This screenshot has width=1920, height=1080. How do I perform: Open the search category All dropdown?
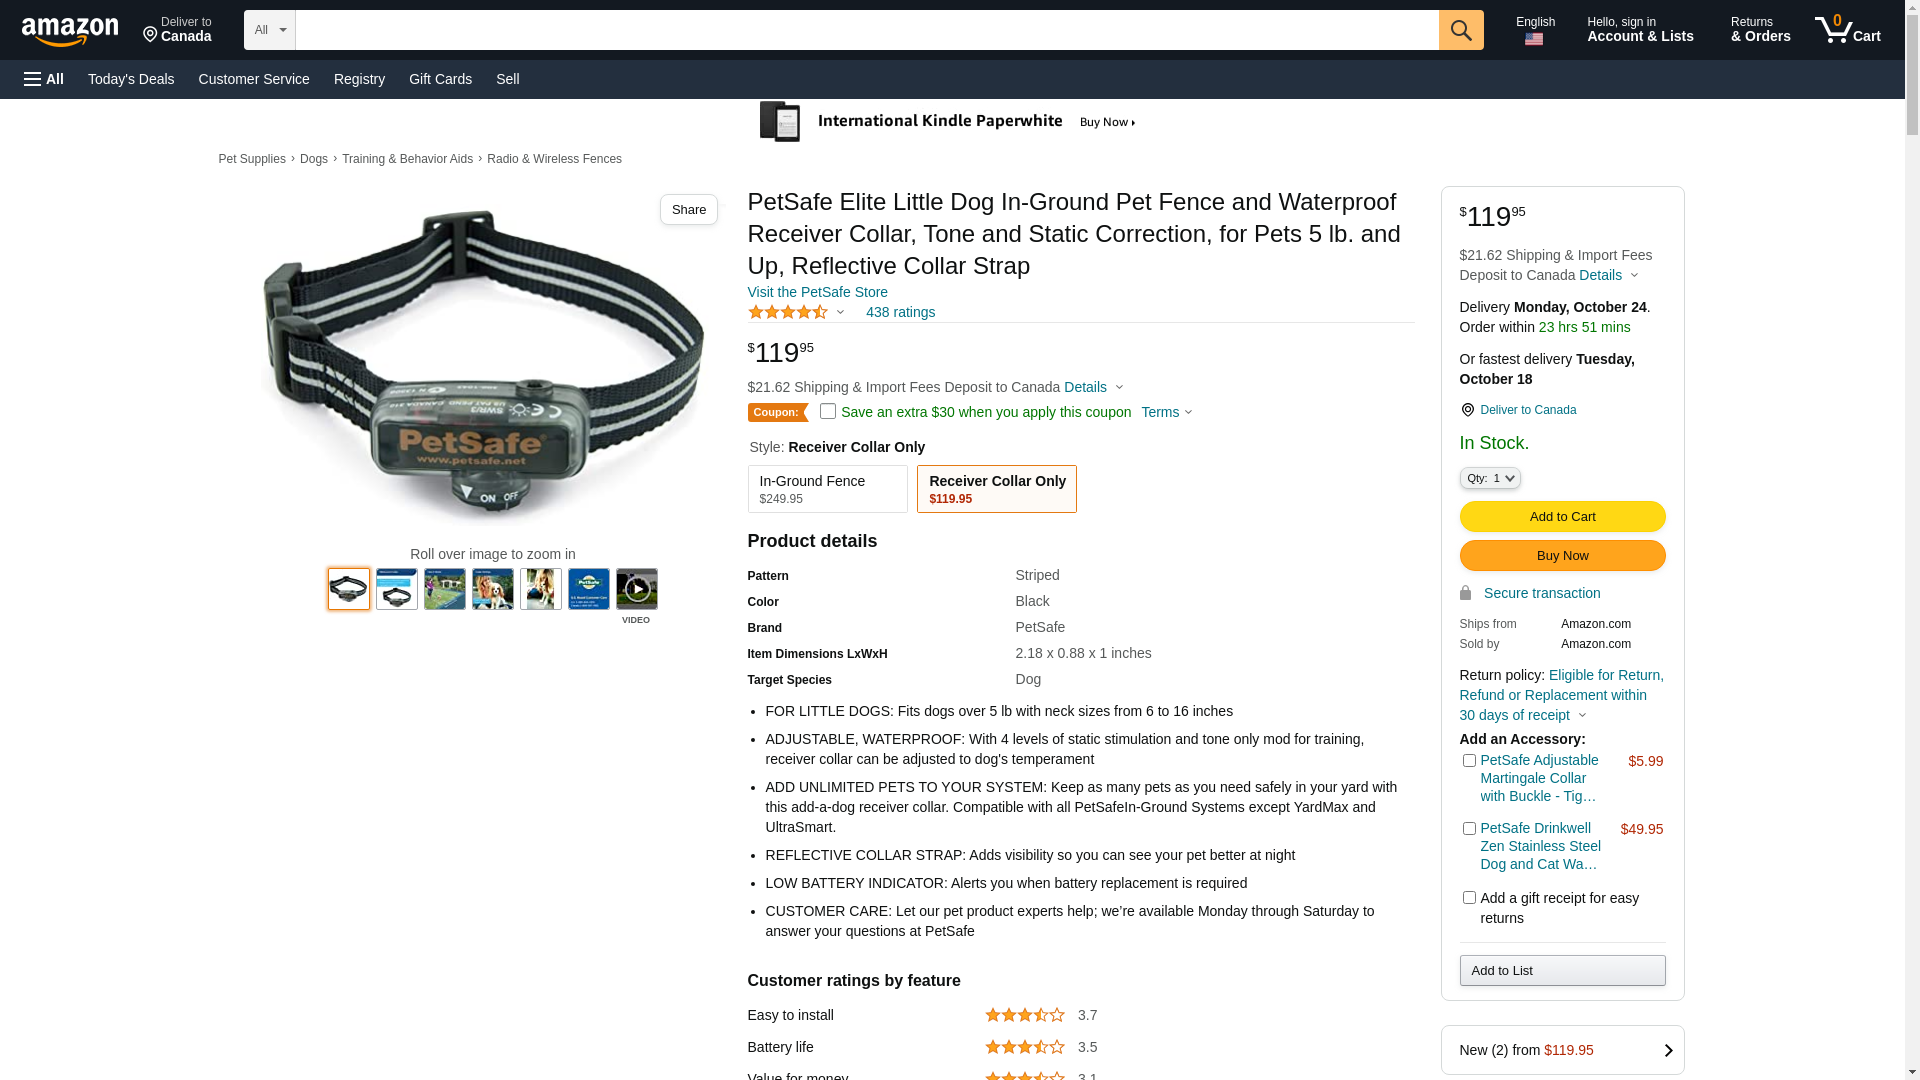[x=269, y=30]
